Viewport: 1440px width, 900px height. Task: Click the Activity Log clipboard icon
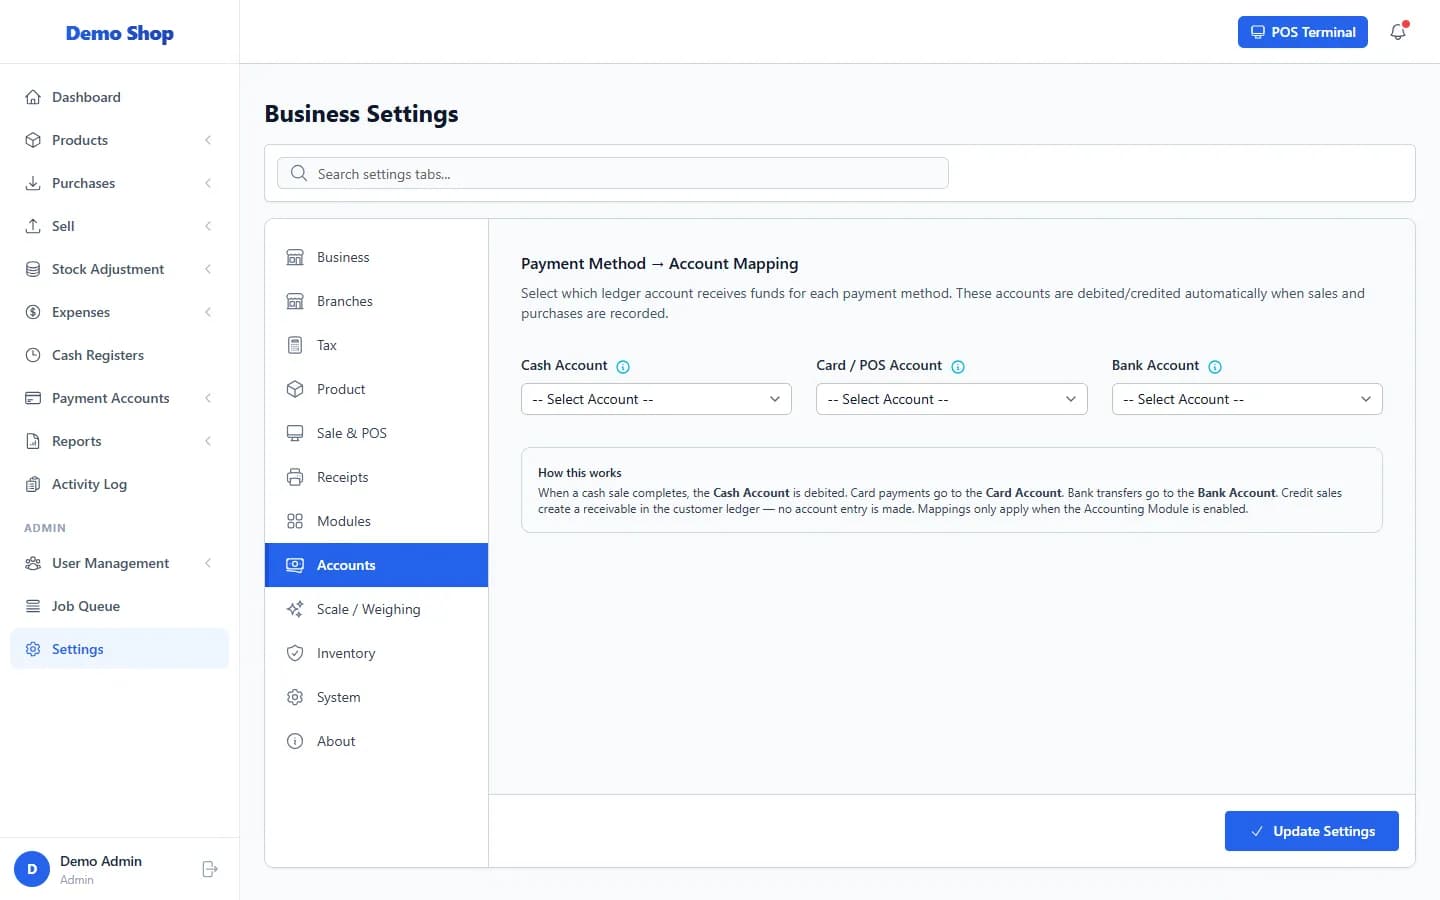click(x=33, y=484)
